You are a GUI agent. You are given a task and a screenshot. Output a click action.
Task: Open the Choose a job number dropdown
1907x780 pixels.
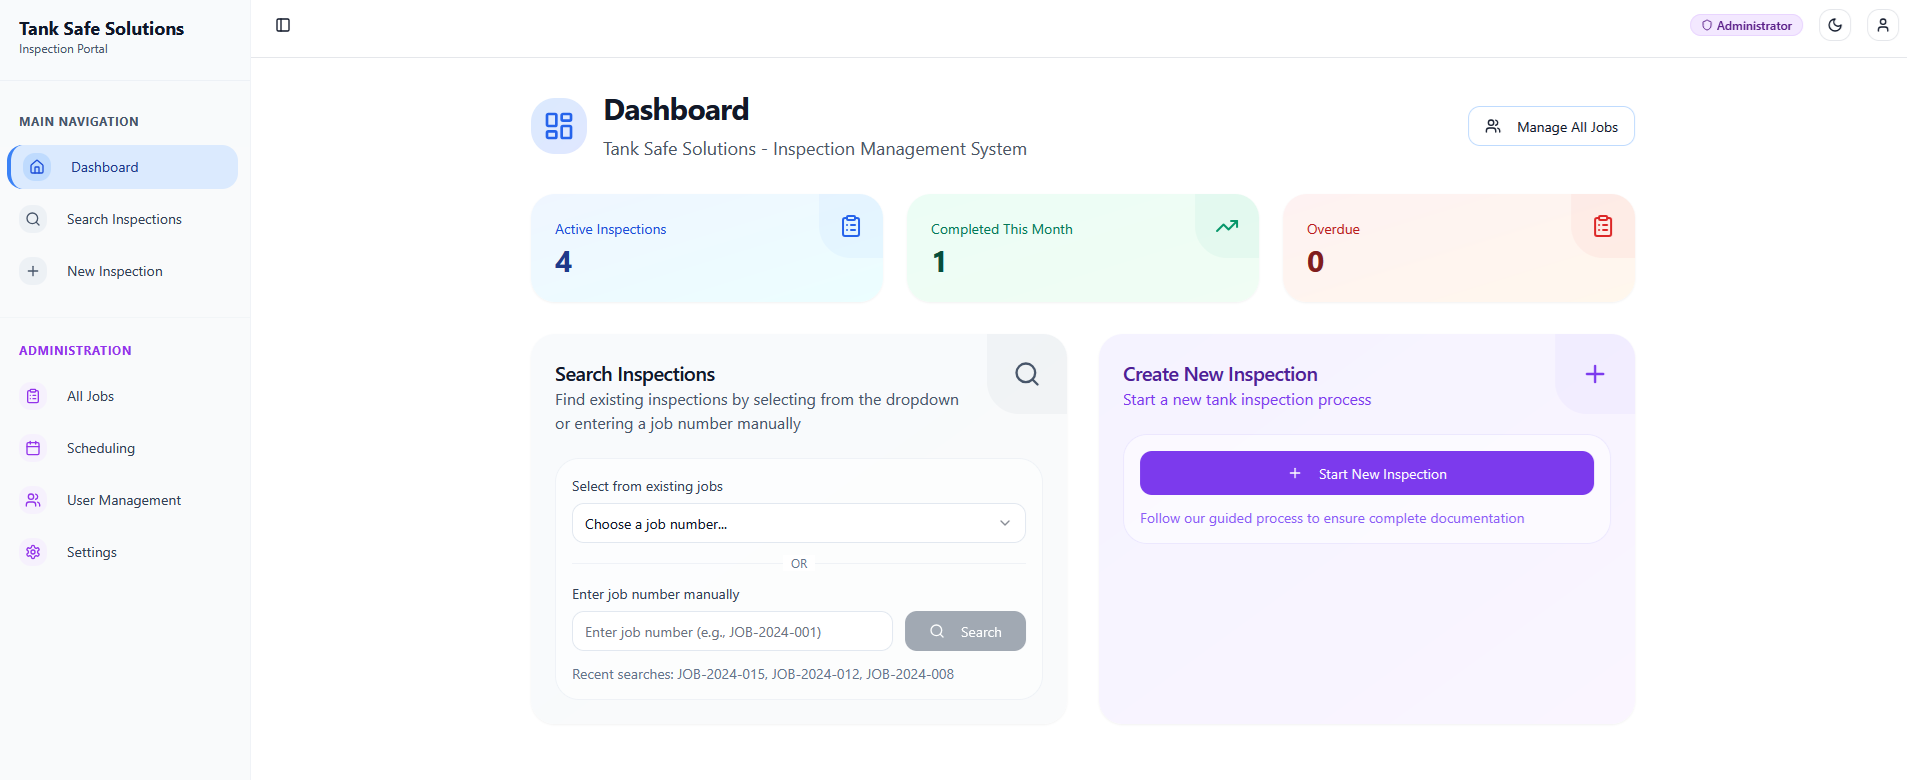click(798, 523)
